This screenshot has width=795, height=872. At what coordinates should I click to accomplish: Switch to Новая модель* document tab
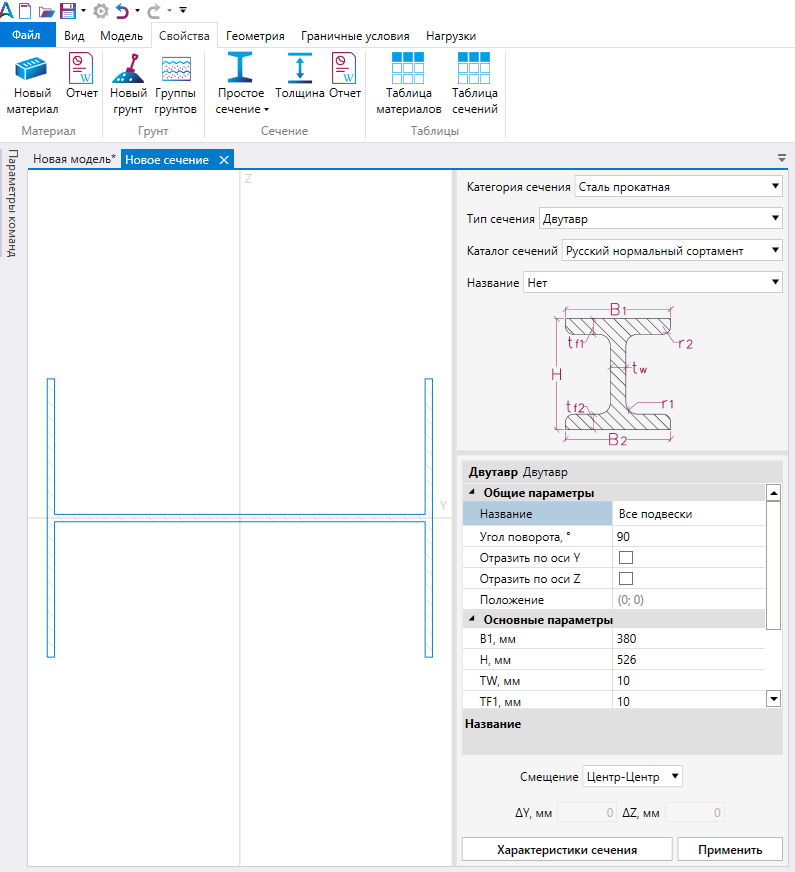click(74, 159)
